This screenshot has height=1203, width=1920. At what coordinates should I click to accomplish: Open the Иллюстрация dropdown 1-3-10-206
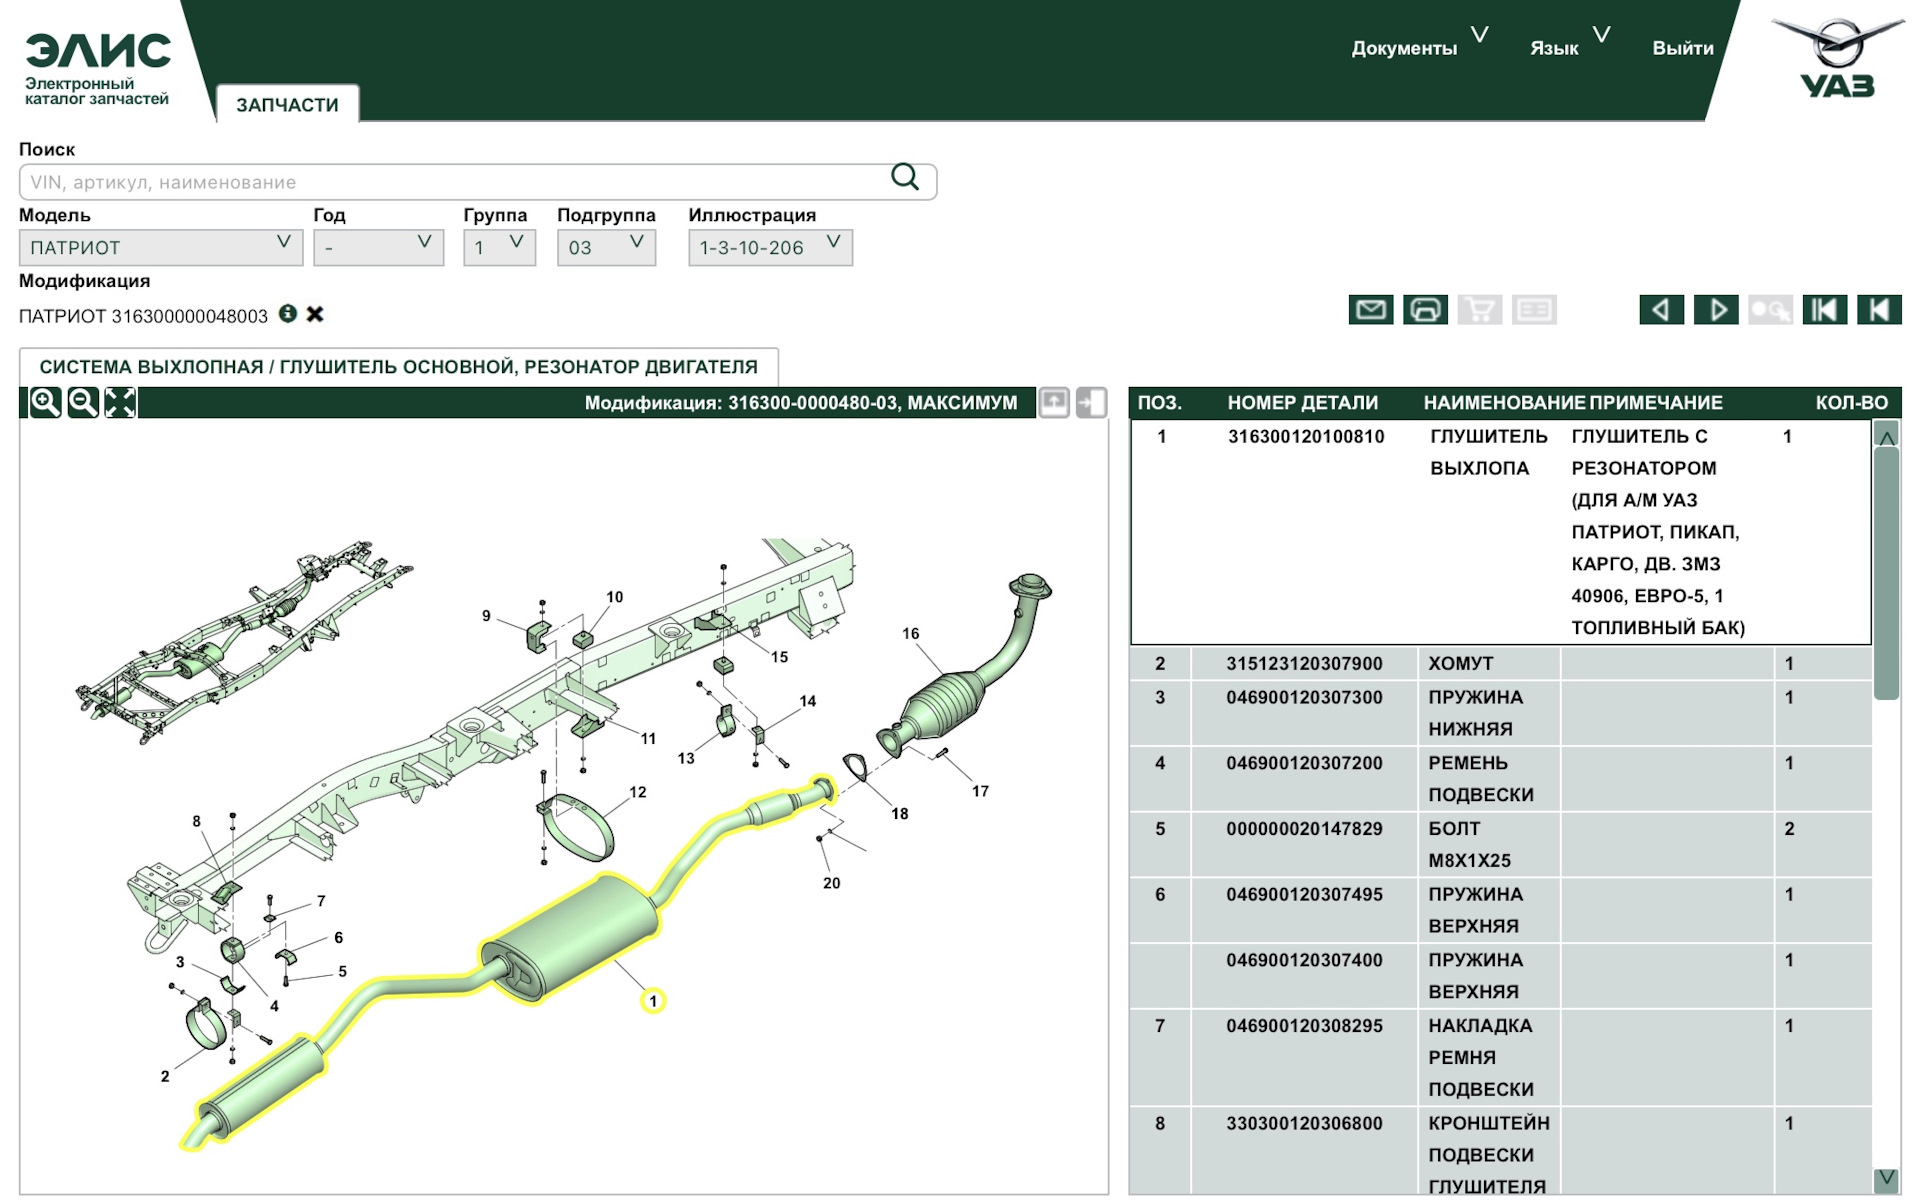[770, 247]
